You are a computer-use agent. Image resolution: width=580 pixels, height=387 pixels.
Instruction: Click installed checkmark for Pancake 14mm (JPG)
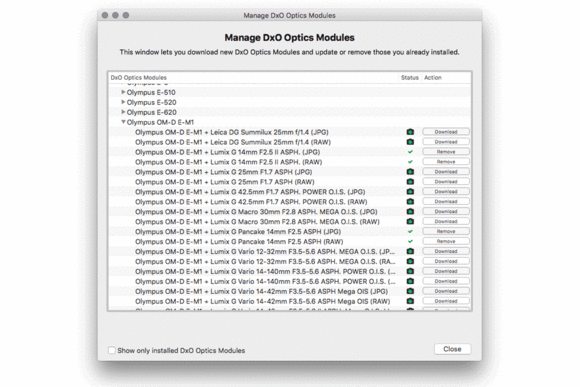point(410,232)
